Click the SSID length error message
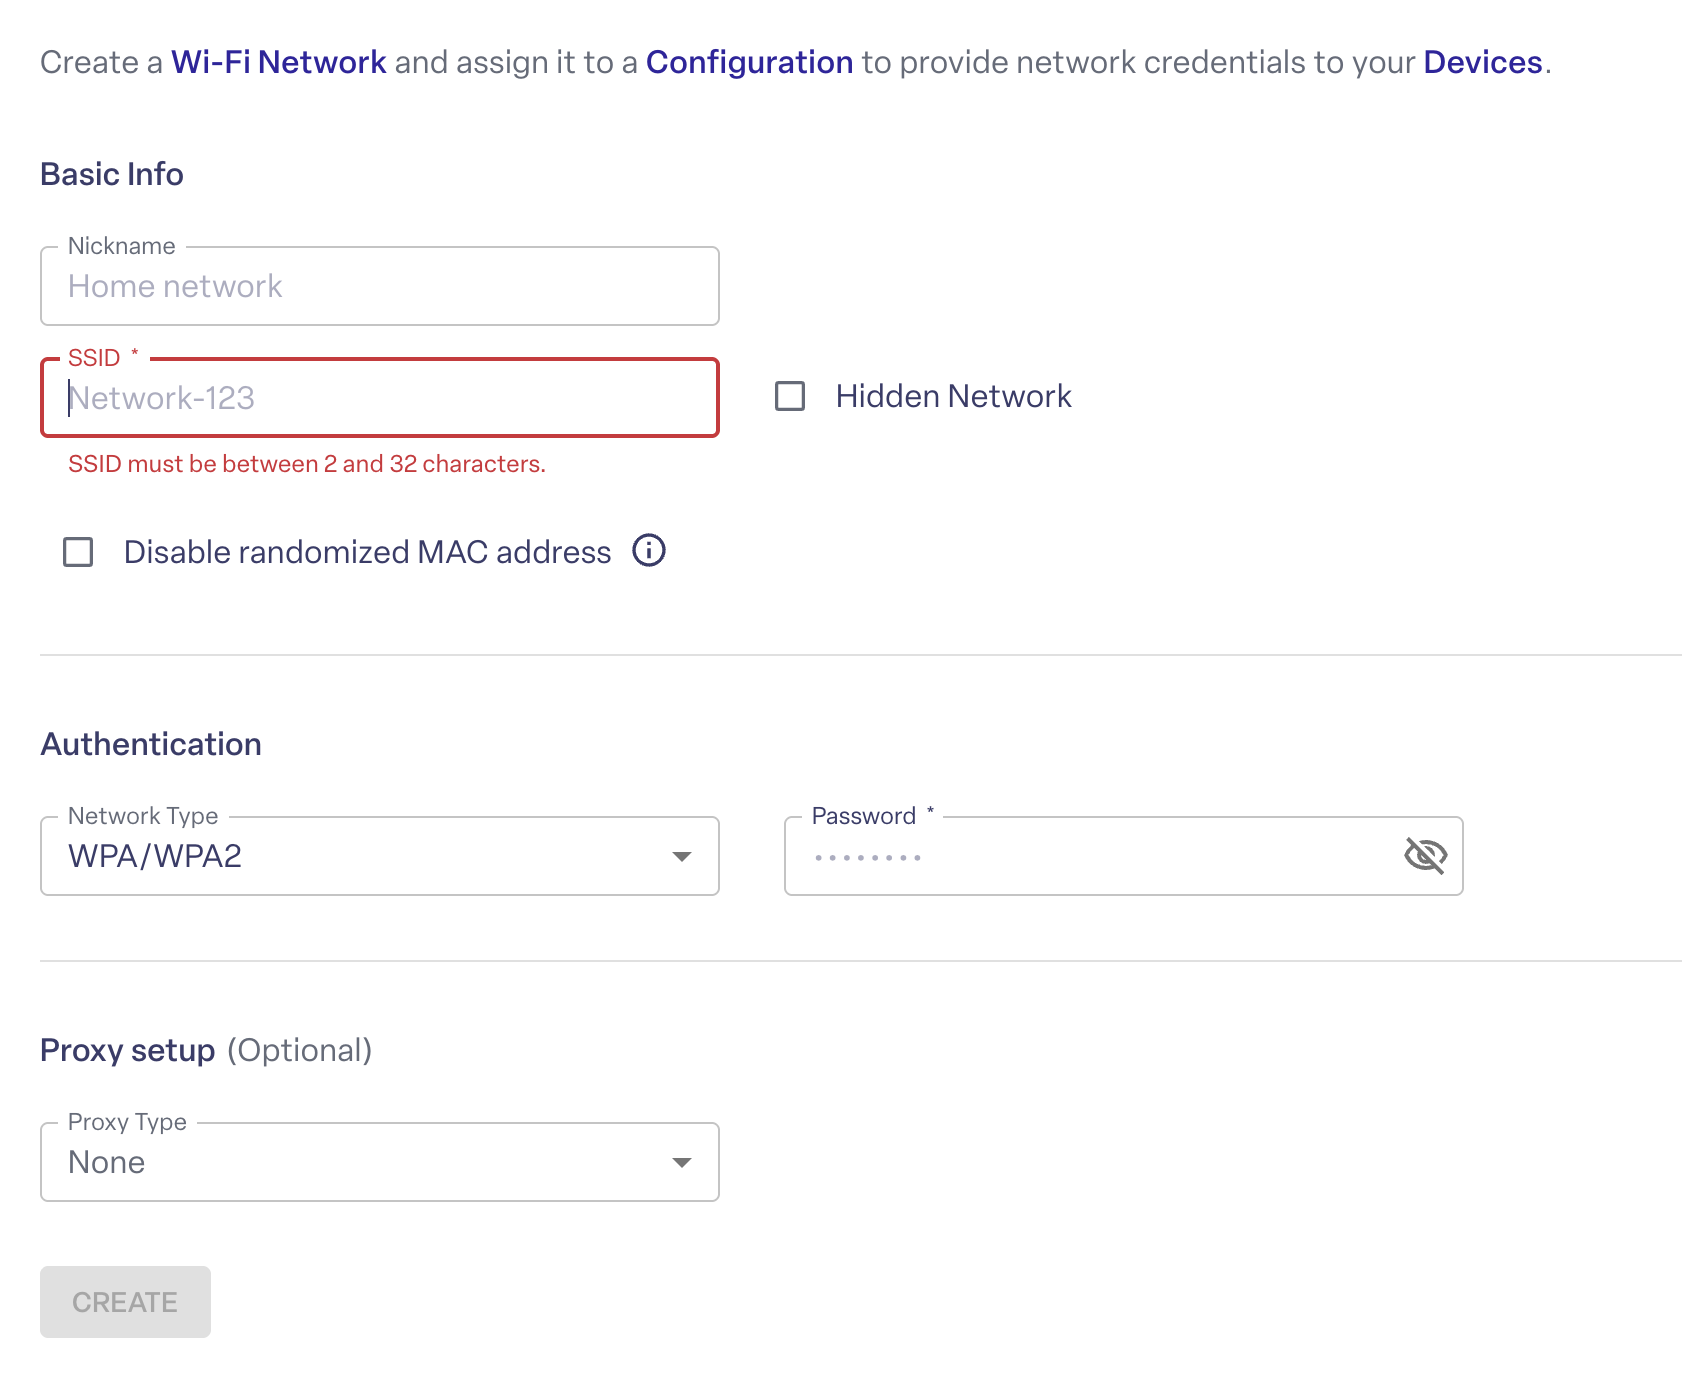The image size is (1682, 1384). [307, 464]
